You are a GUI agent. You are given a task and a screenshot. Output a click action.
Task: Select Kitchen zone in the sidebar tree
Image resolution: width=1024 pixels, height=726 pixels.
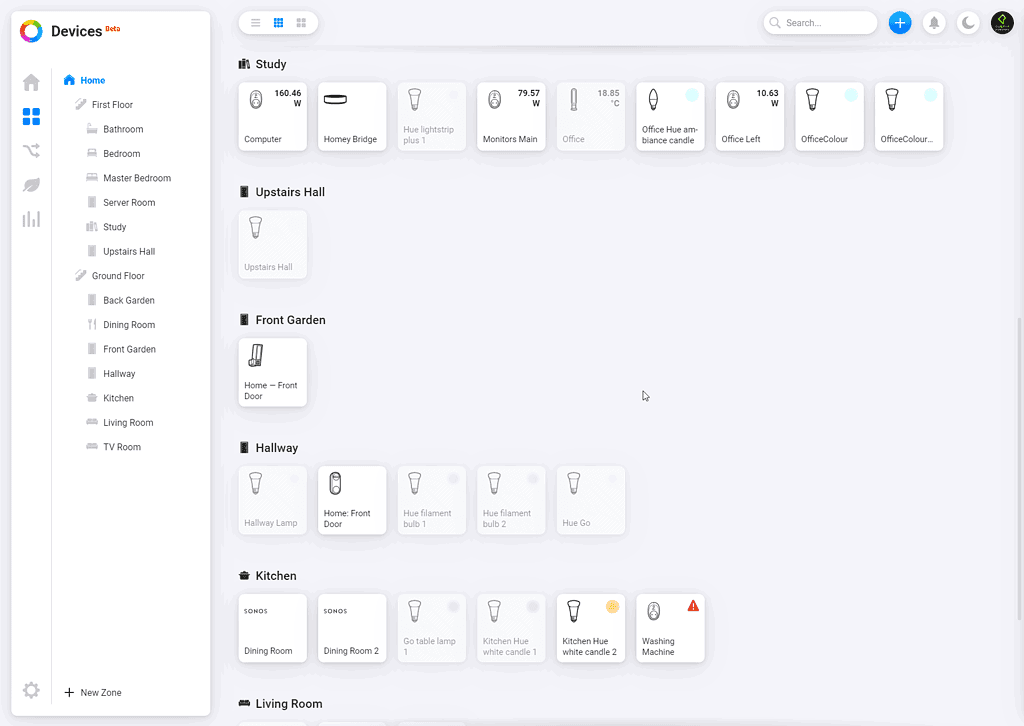pyautogui.click(x=118, y=398)
